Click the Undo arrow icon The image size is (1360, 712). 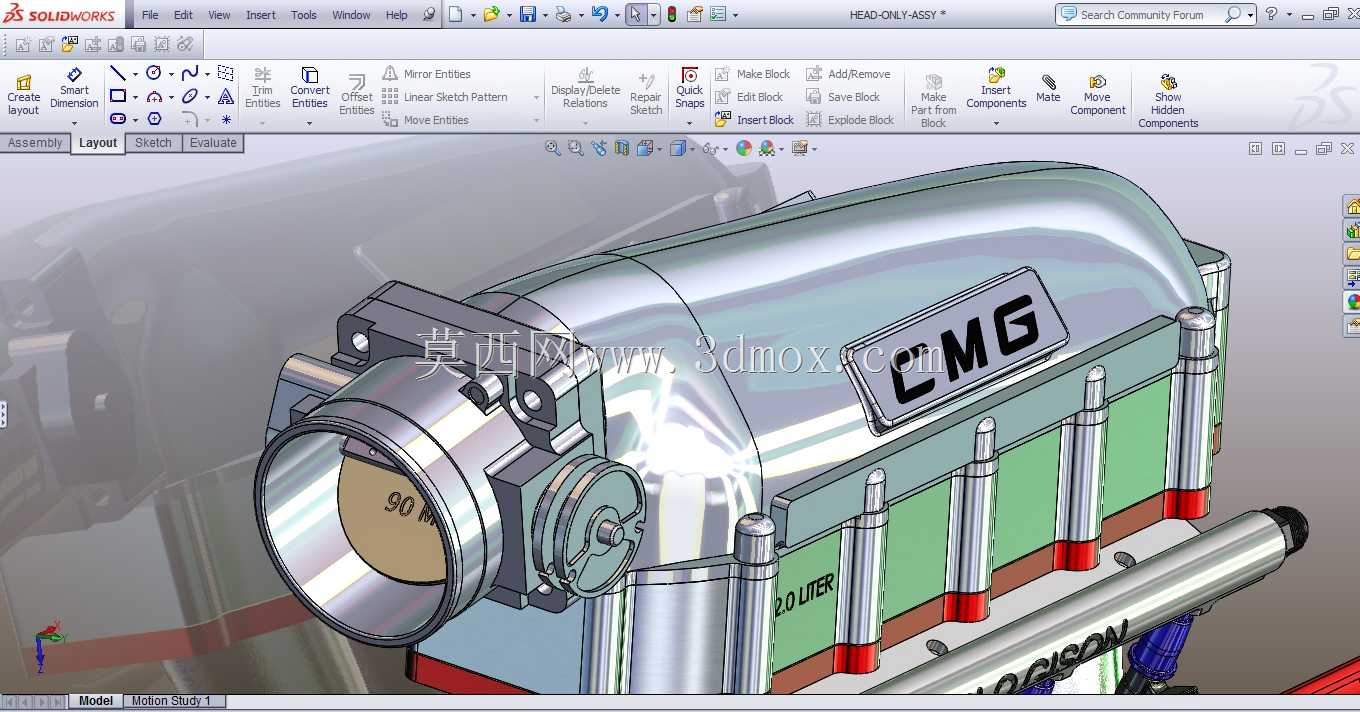click(599, 14)
